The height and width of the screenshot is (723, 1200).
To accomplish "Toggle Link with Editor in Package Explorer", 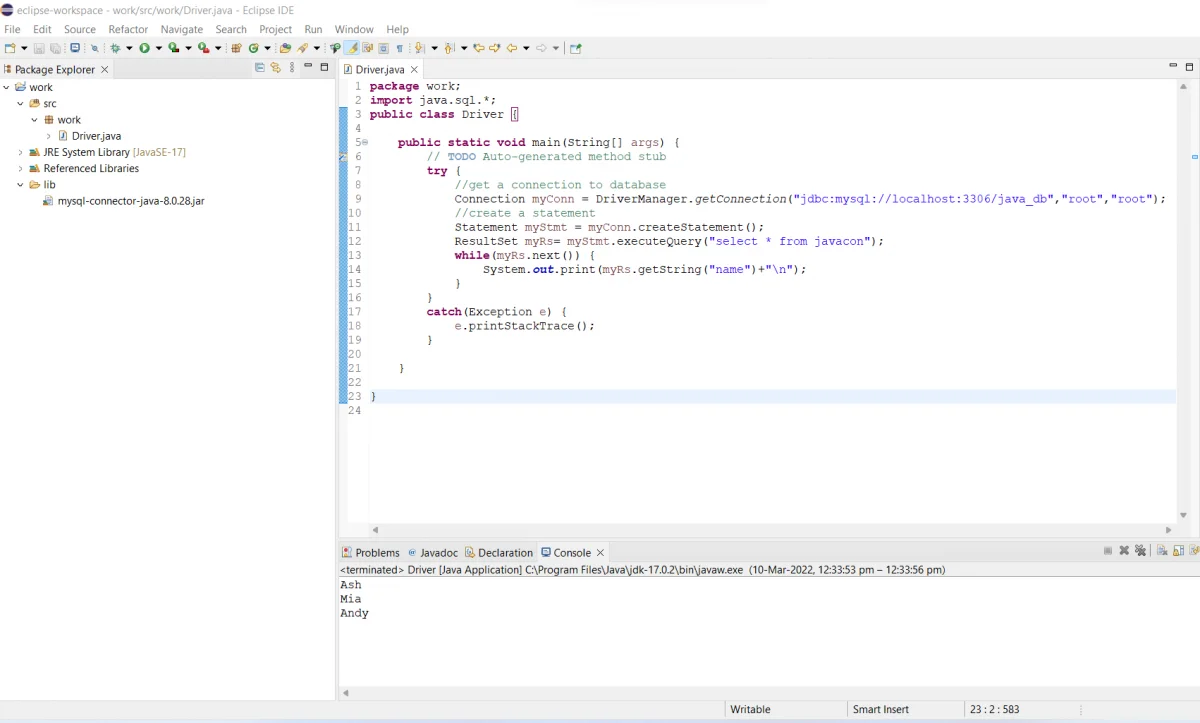I will 276,68.
